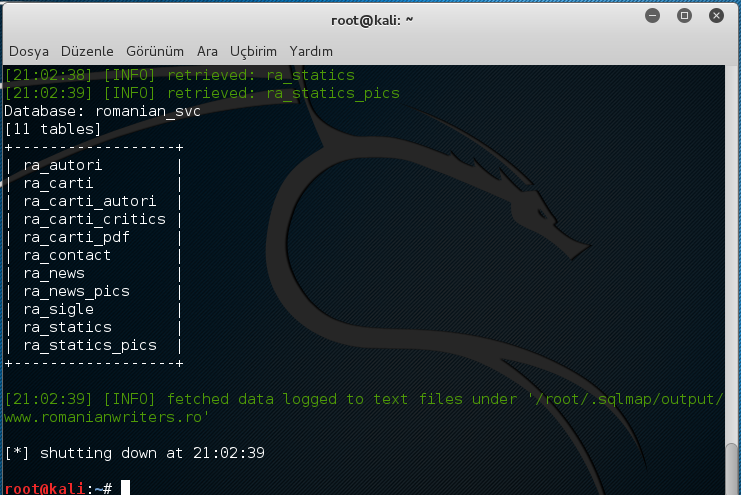Click the terminal vertical scrollbar handle

(x=731, y=469)
